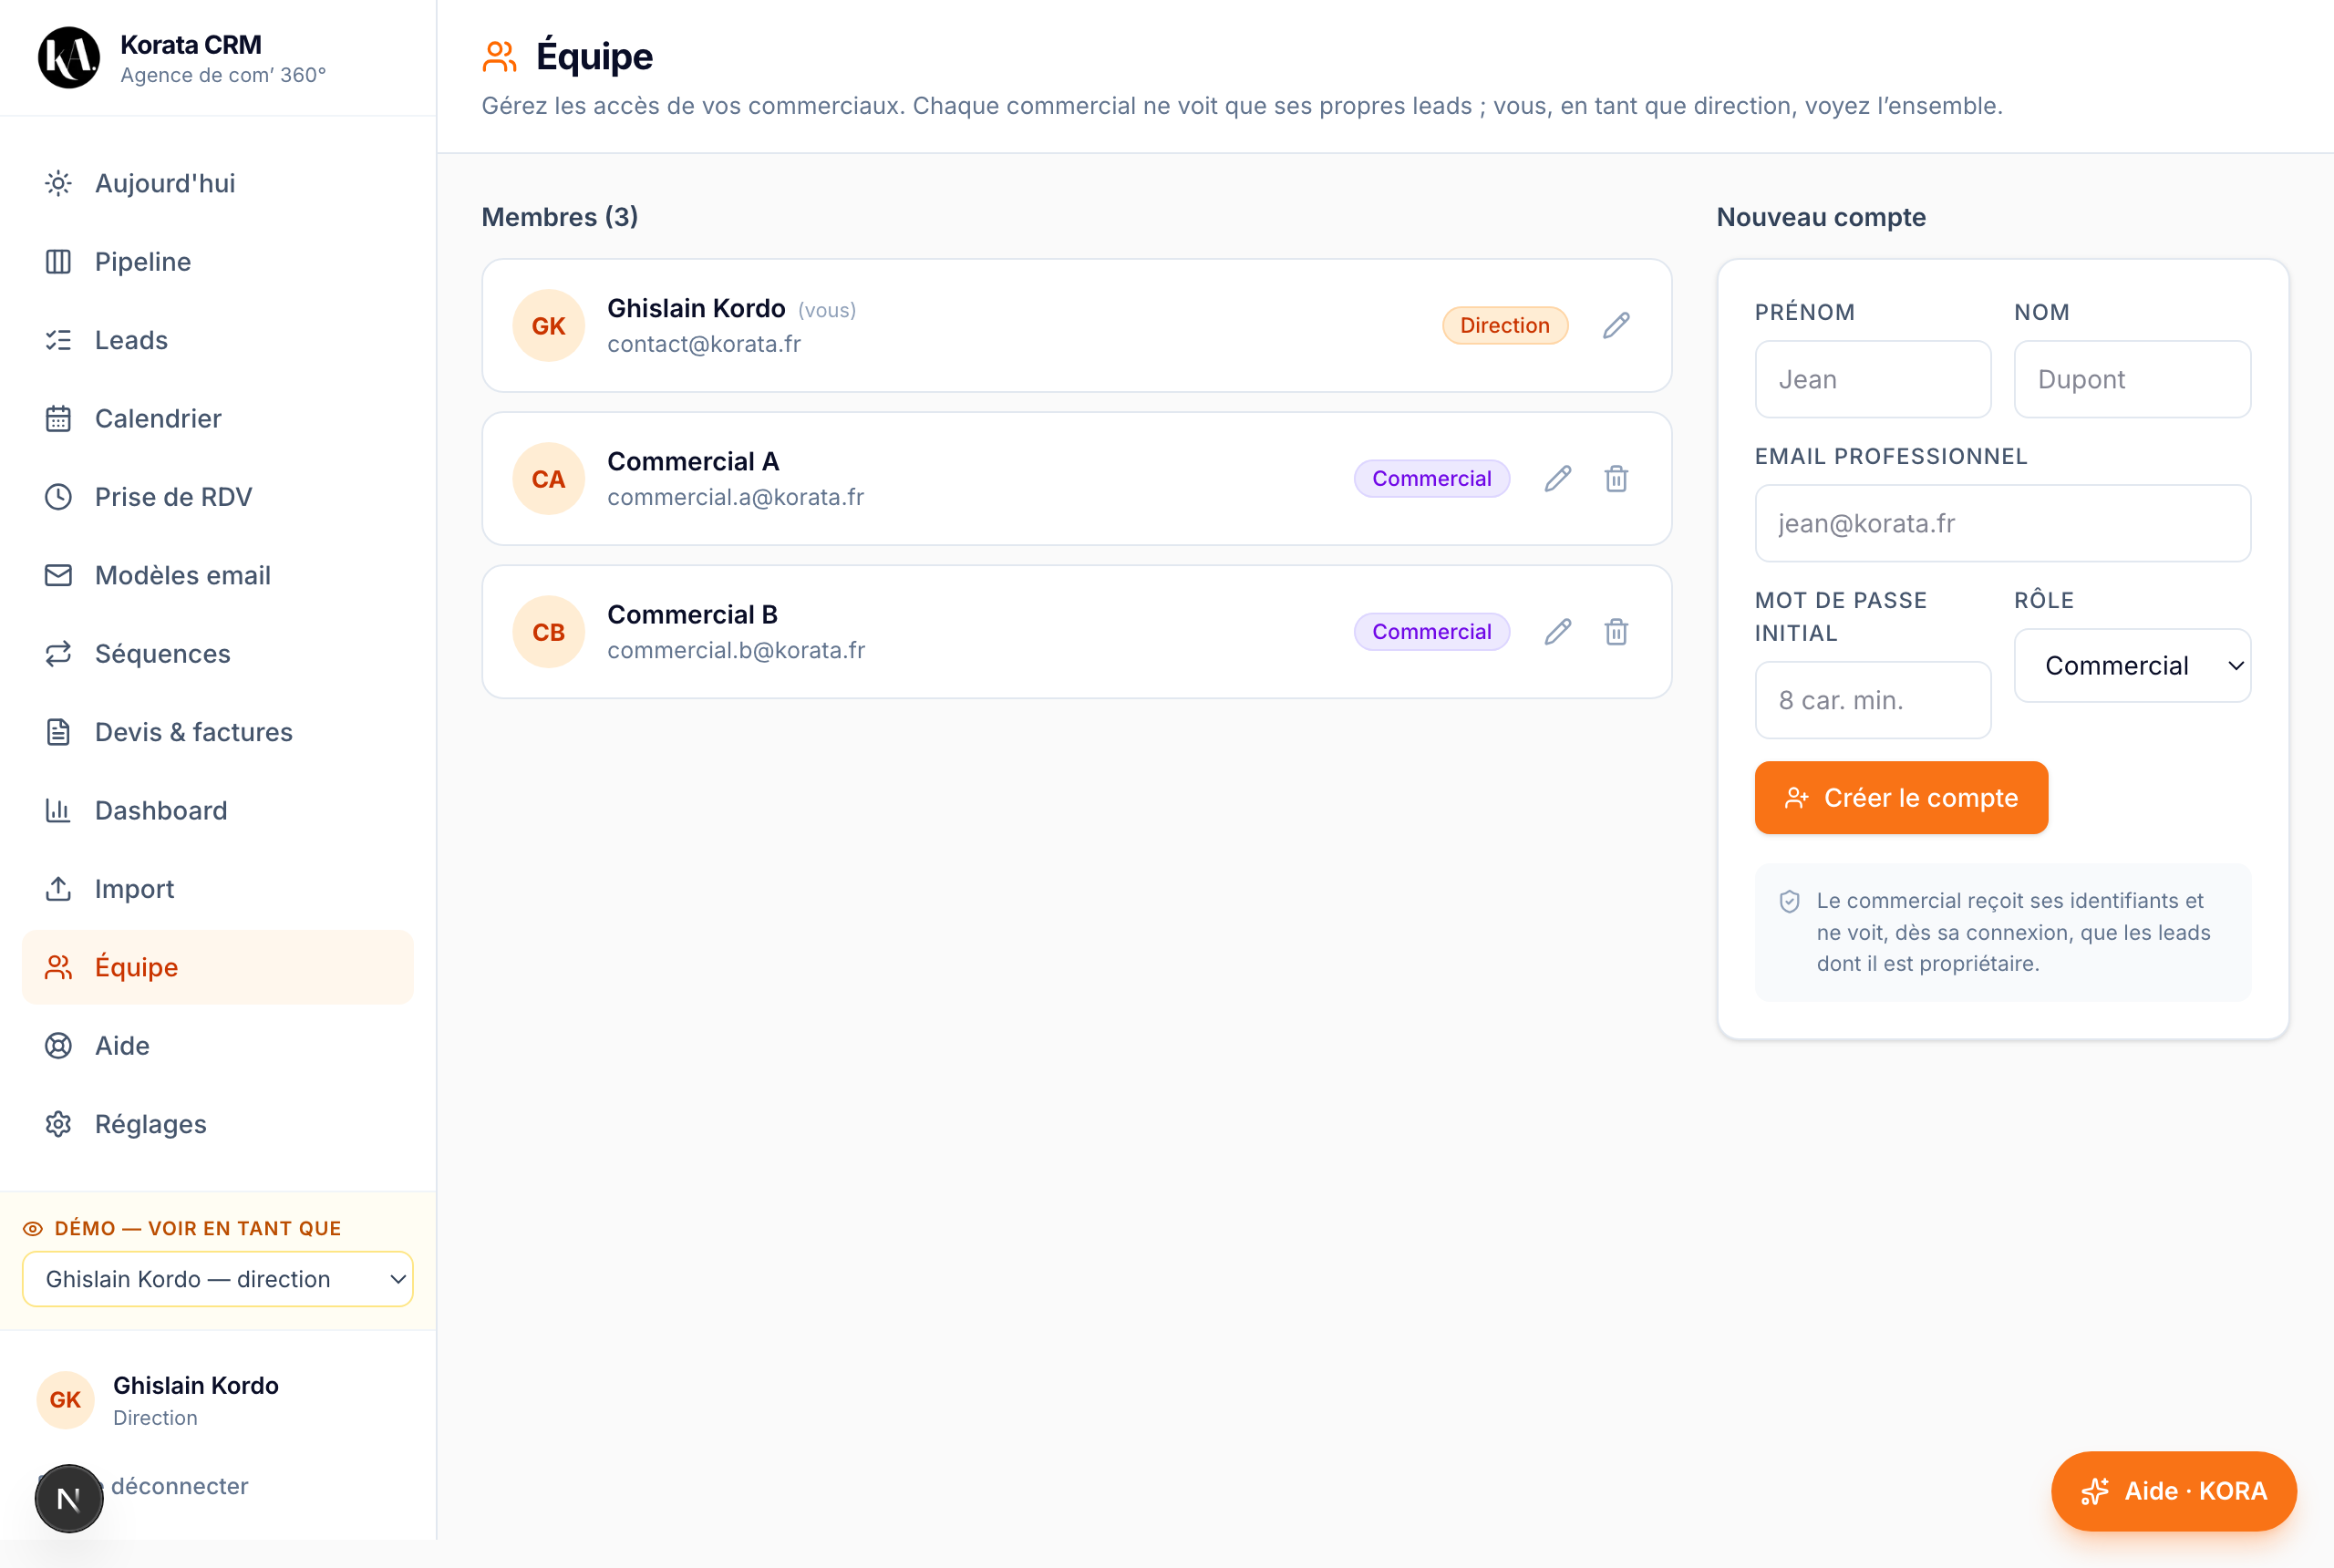Focus the Prénom input field
Screen dimensions: 2334x1568
(1872, 379)
